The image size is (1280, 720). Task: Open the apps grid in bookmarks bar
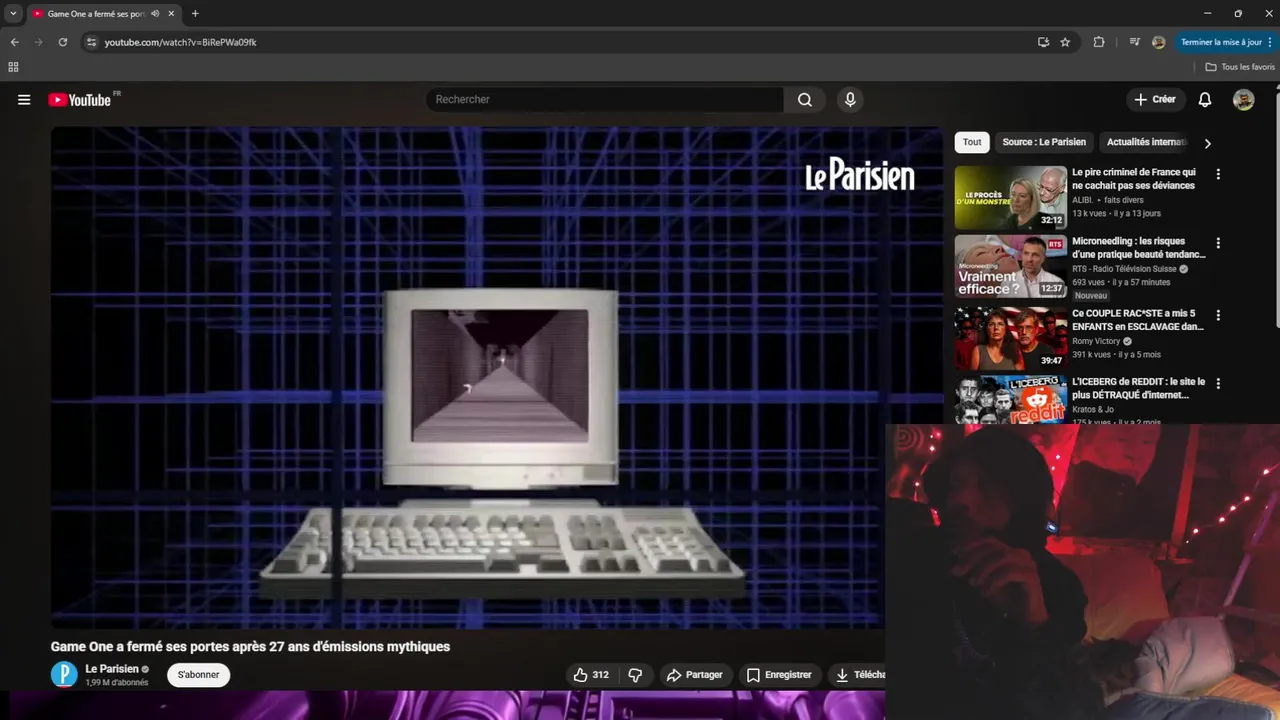point(13,67)
